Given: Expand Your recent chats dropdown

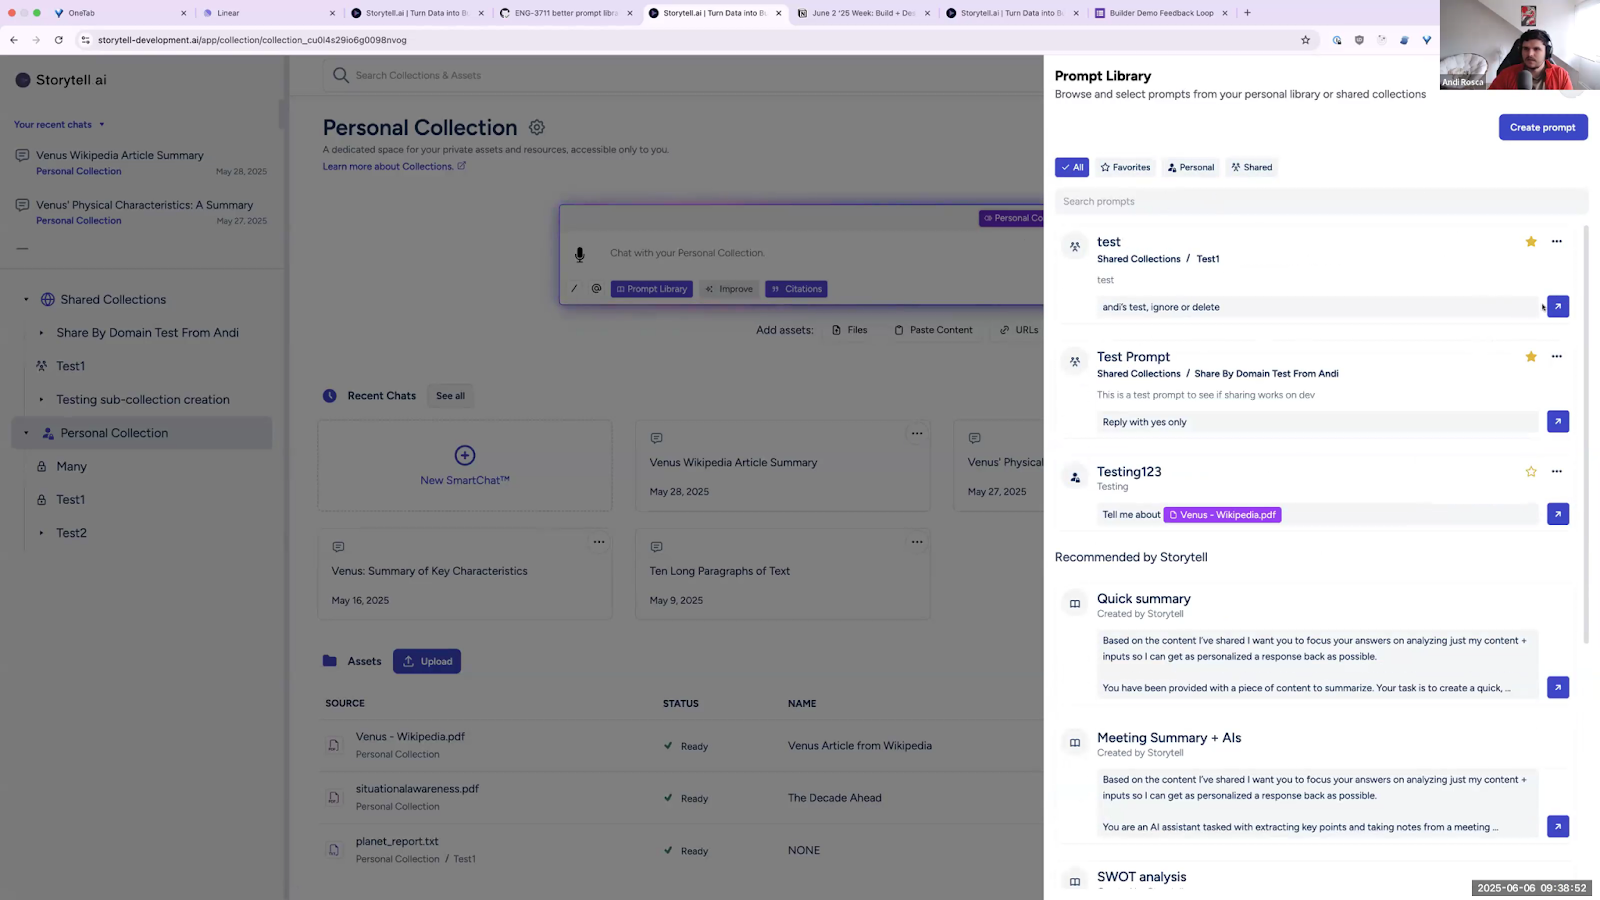Looking at the screenshot, I should click(59, 124).
